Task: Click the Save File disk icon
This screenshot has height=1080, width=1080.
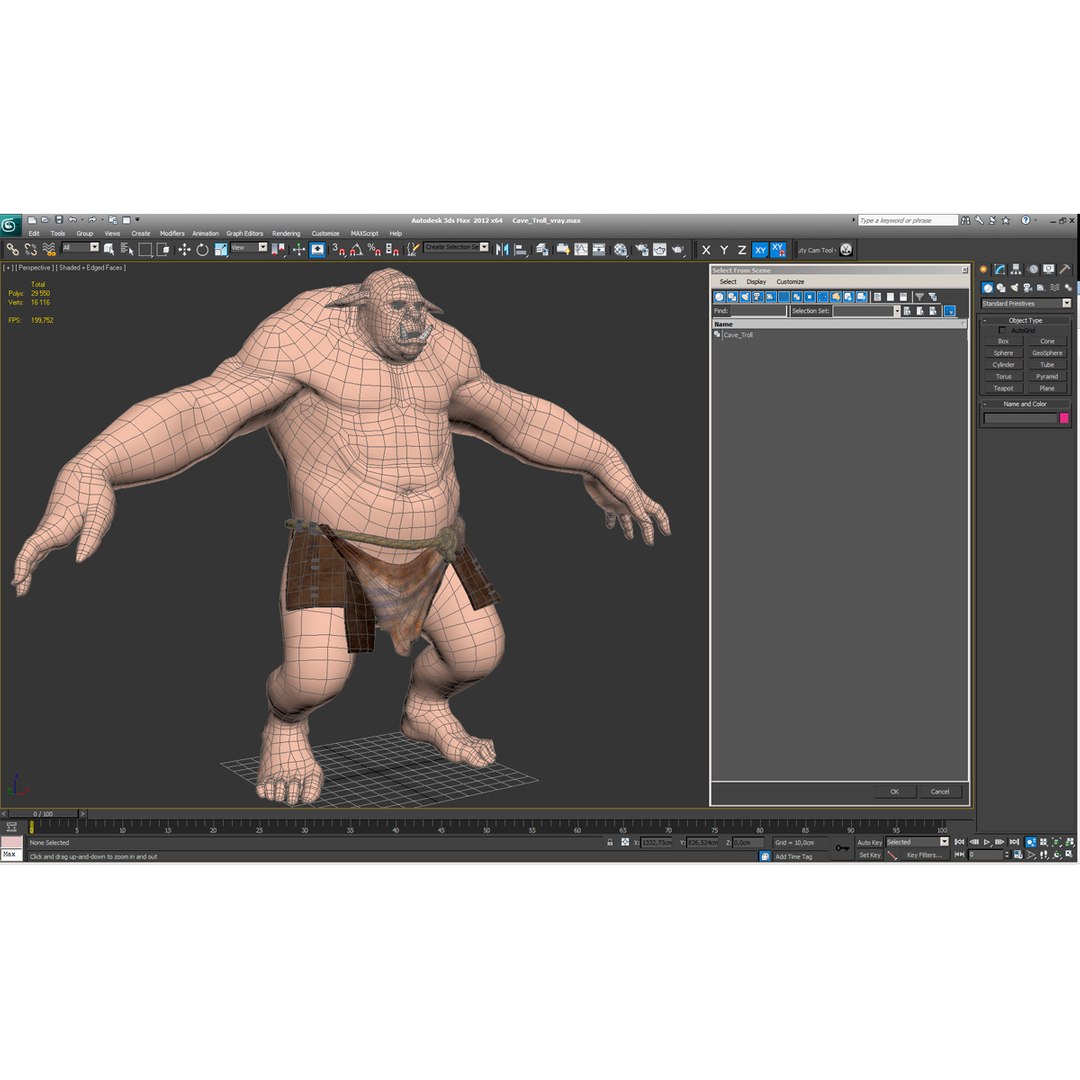Action: coord(59,220)
